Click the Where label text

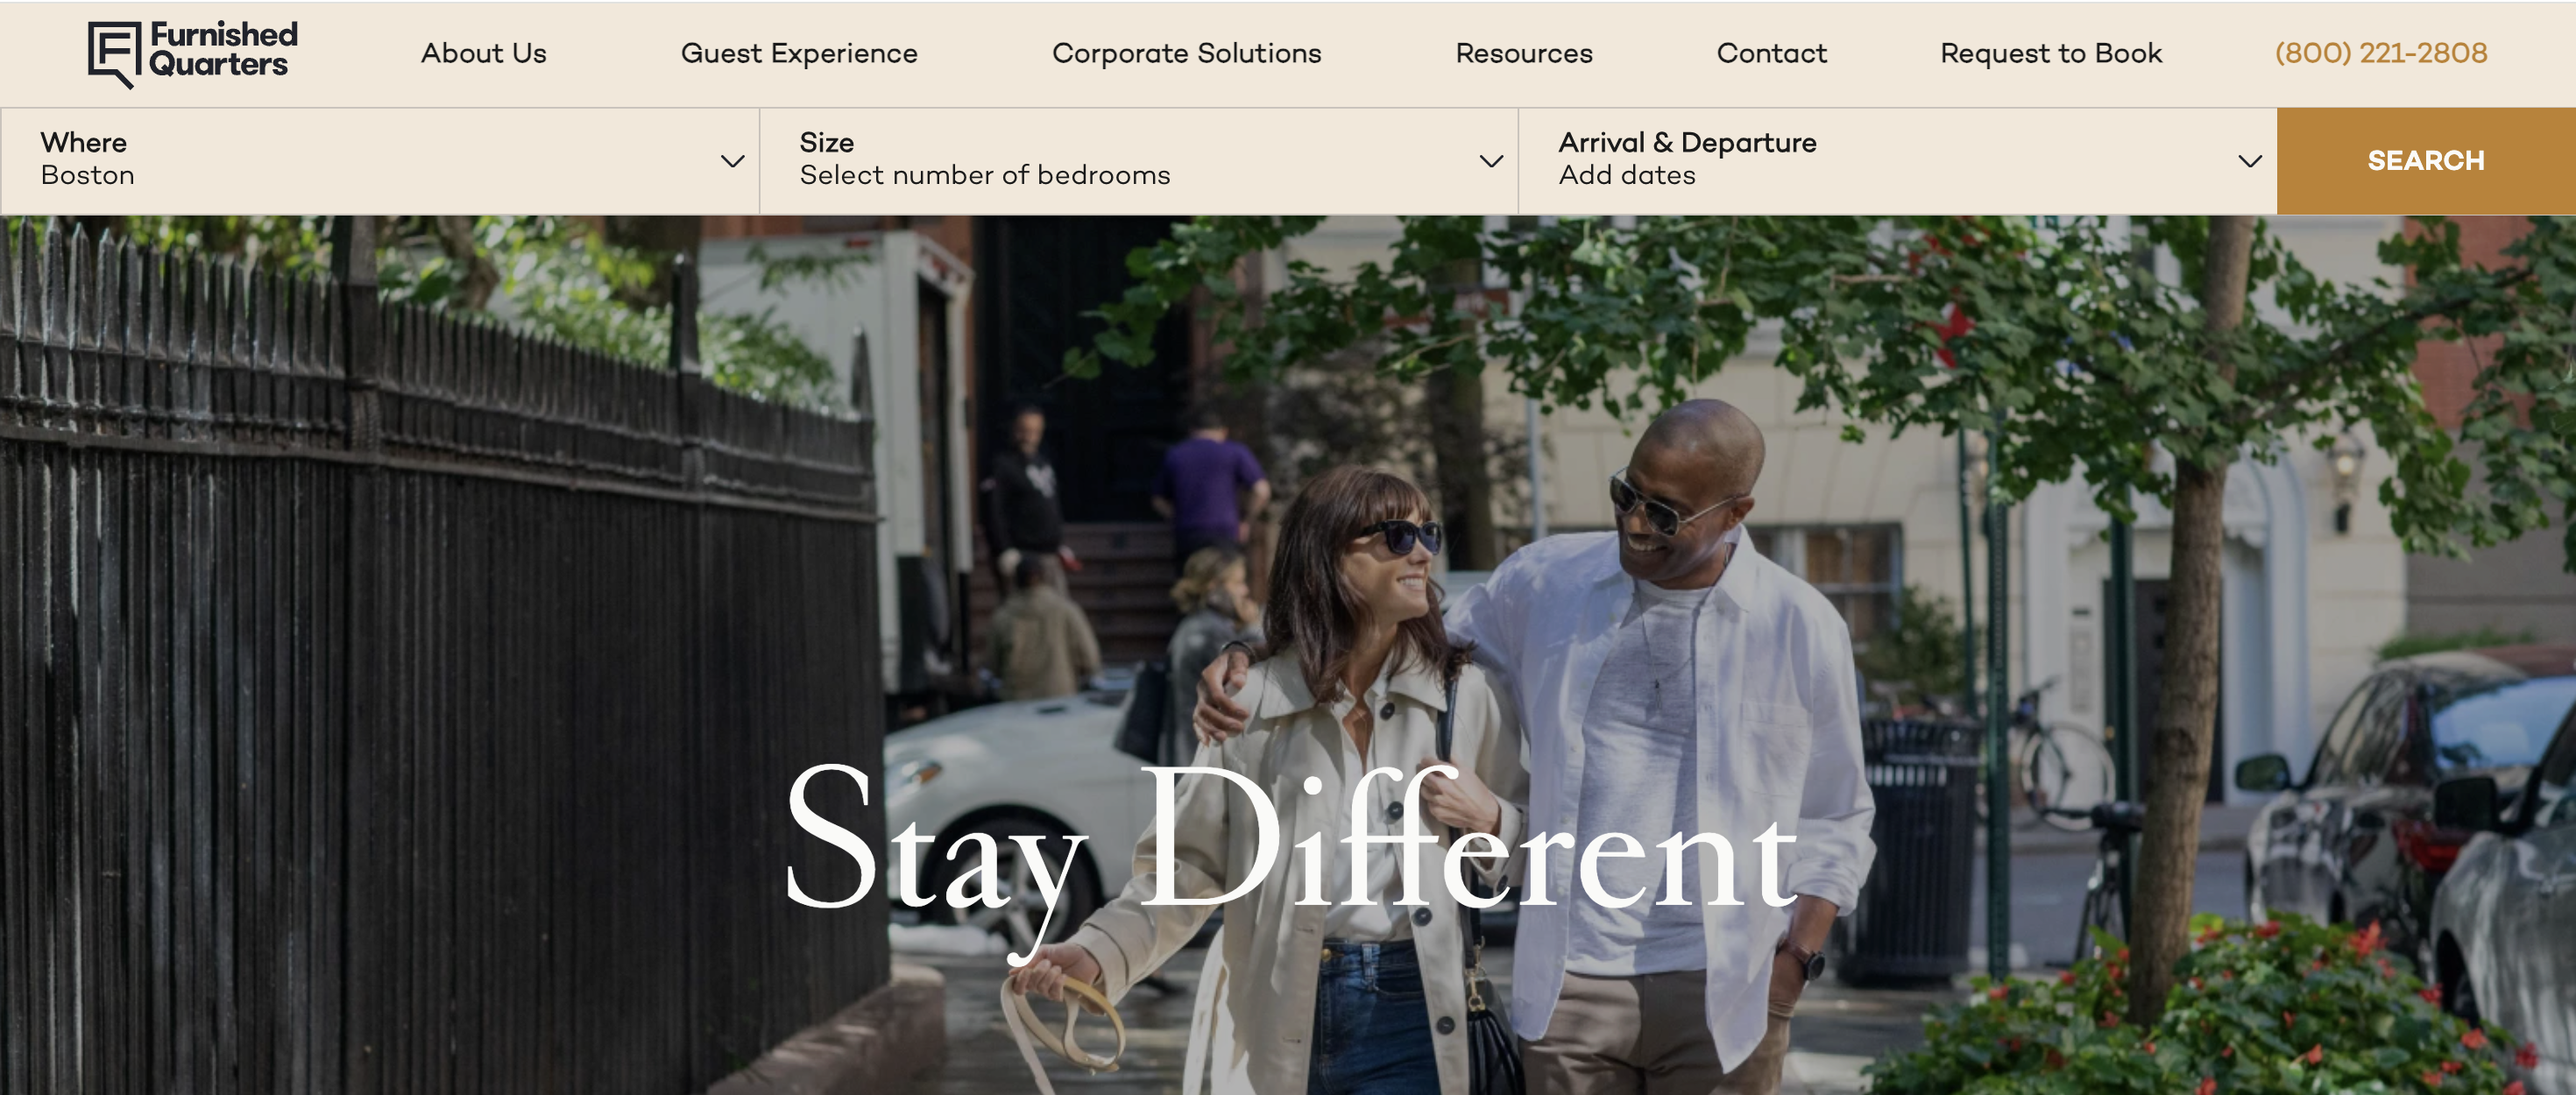coord(84,142)
